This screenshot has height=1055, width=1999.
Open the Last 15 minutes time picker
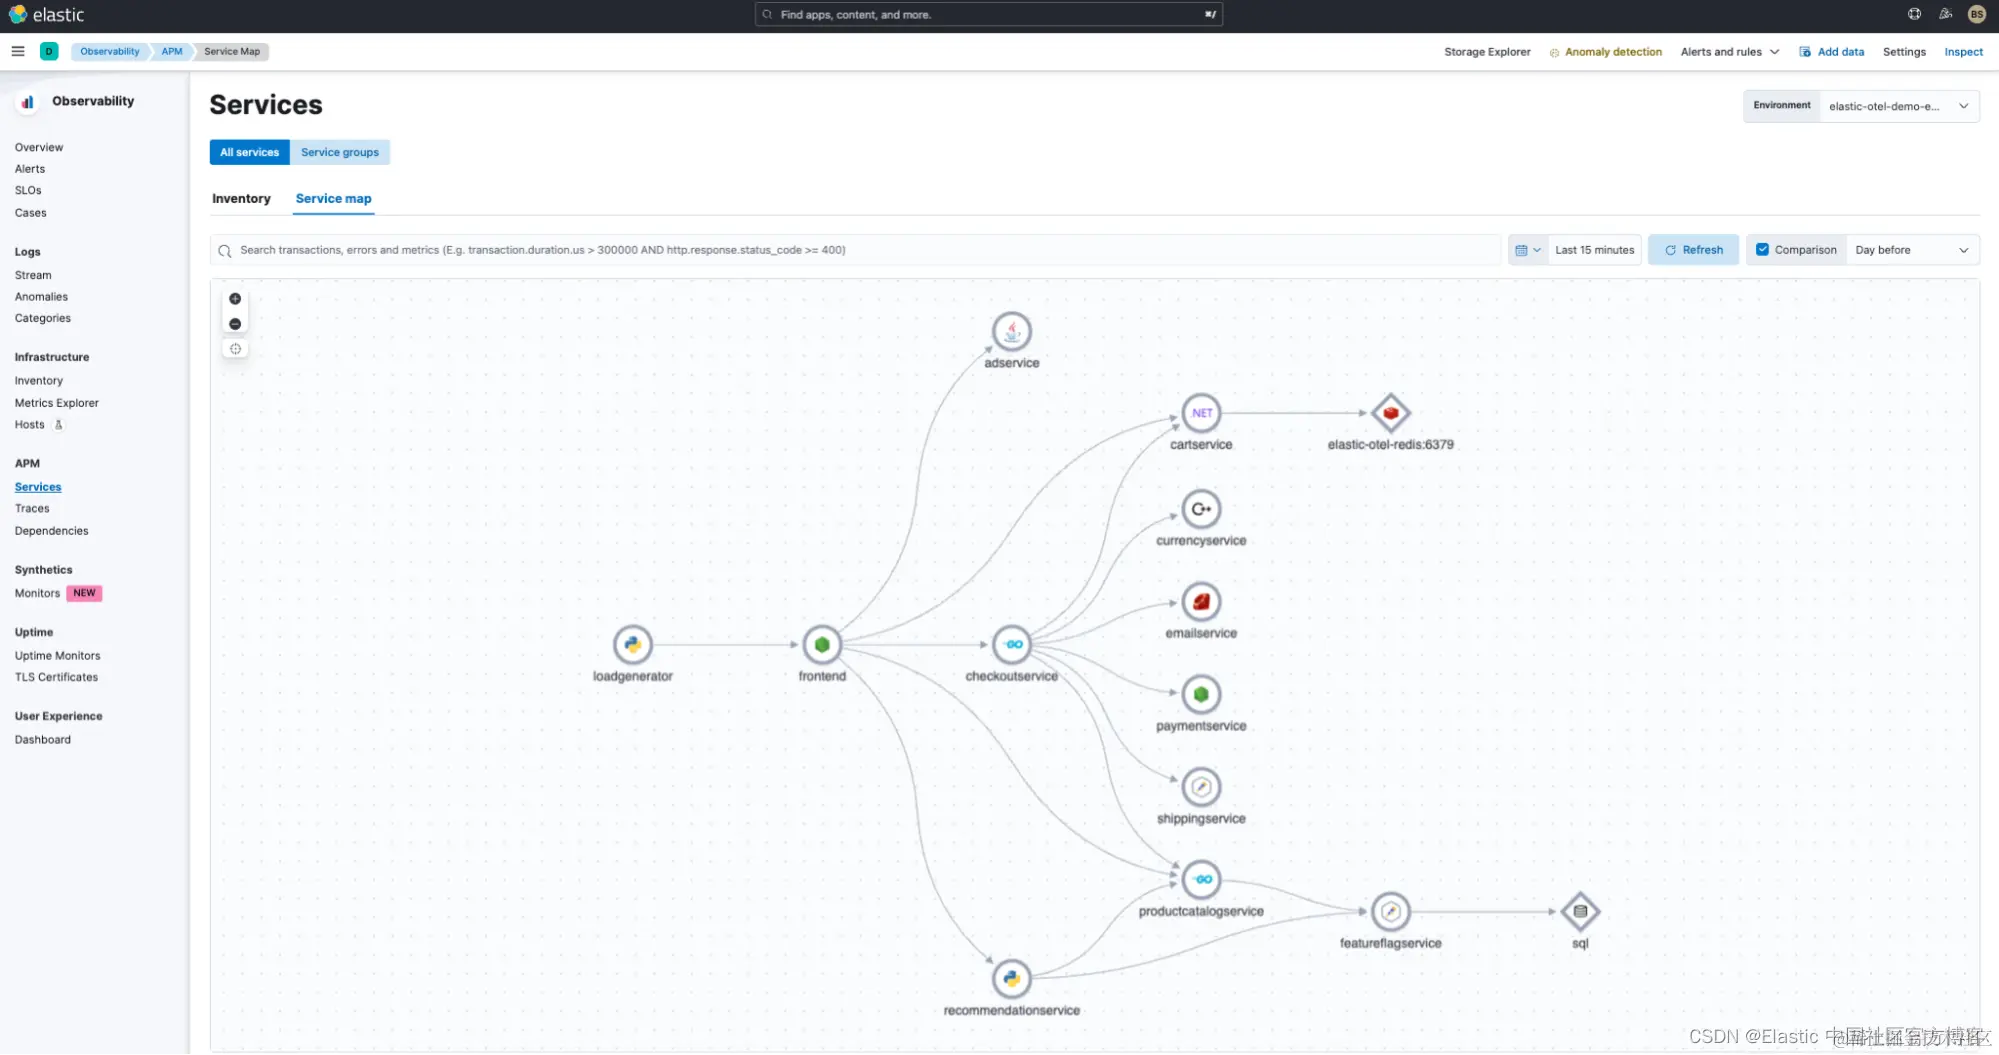pos(1594,250)
